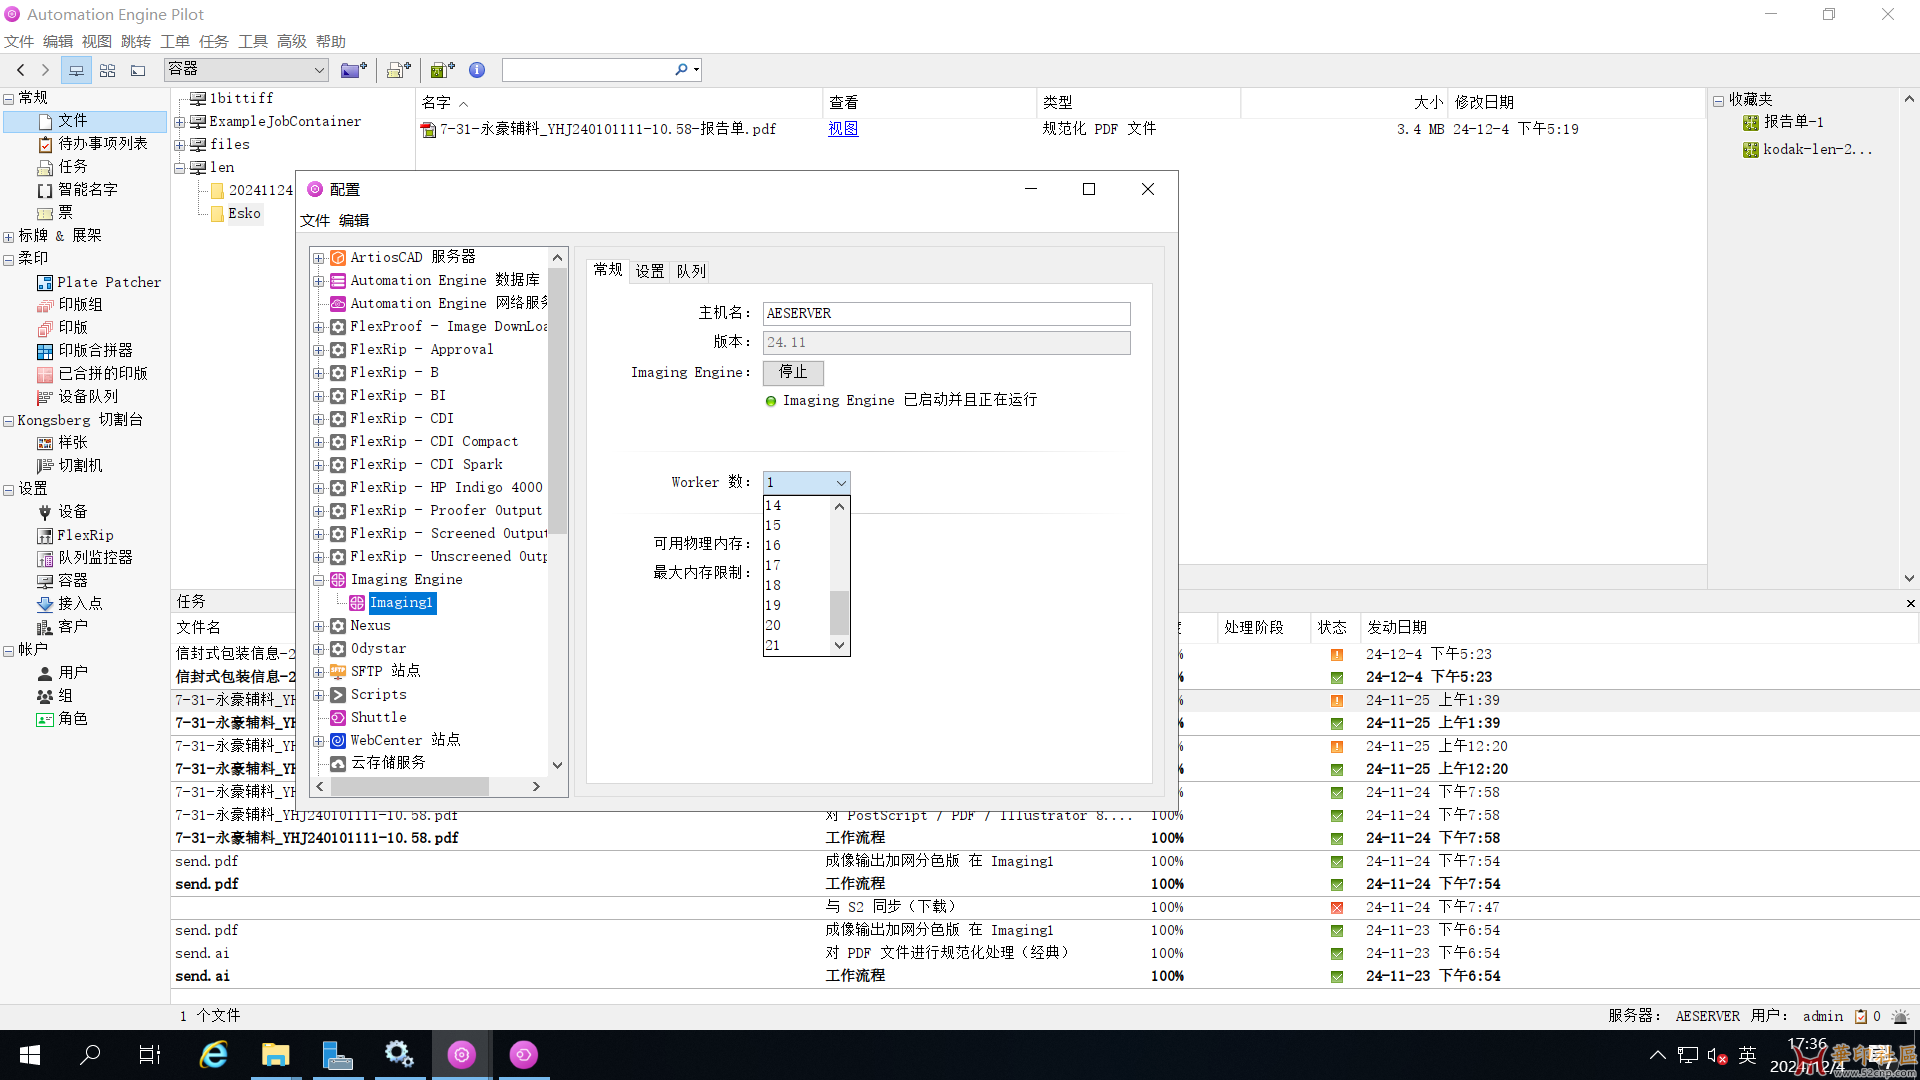Open Plate Patcher in the sidebar
Screen dimensions: 1920x1080
tap(108, 282)
